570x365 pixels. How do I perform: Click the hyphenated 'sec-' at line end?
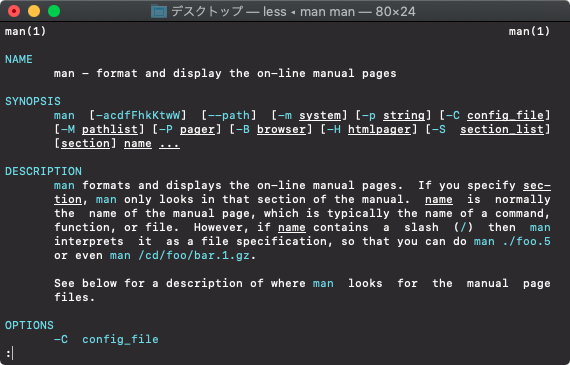click(x=537, y=185)
